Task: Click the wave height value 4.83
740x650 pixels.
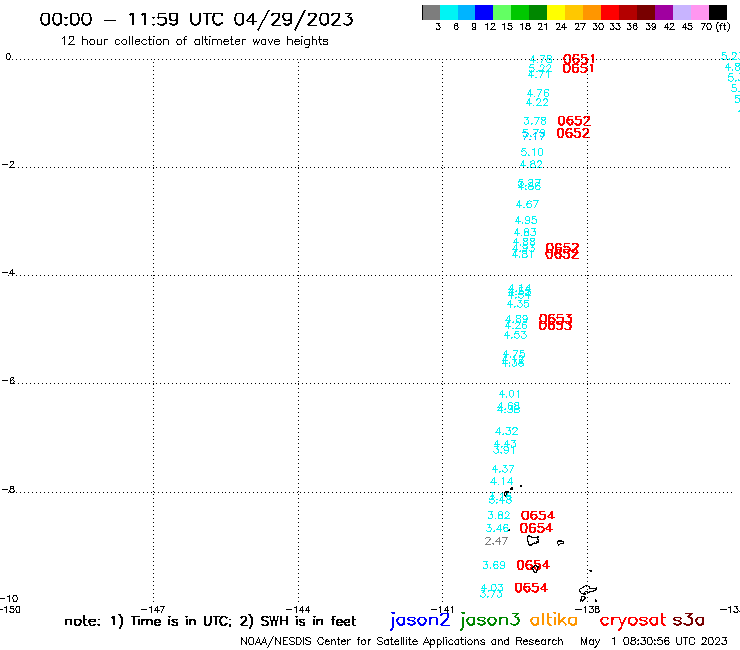Action: (525, 232)
